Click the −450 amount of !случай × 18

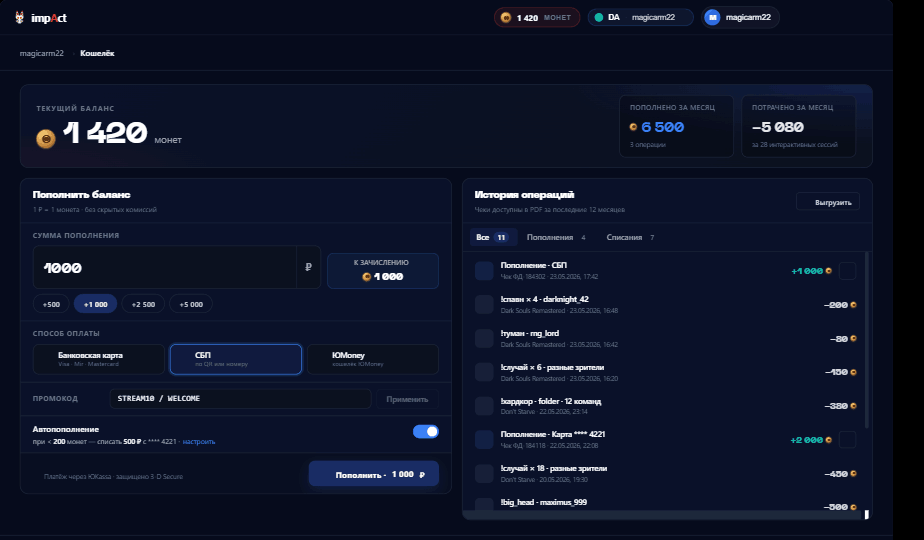(x=836, y=473)
